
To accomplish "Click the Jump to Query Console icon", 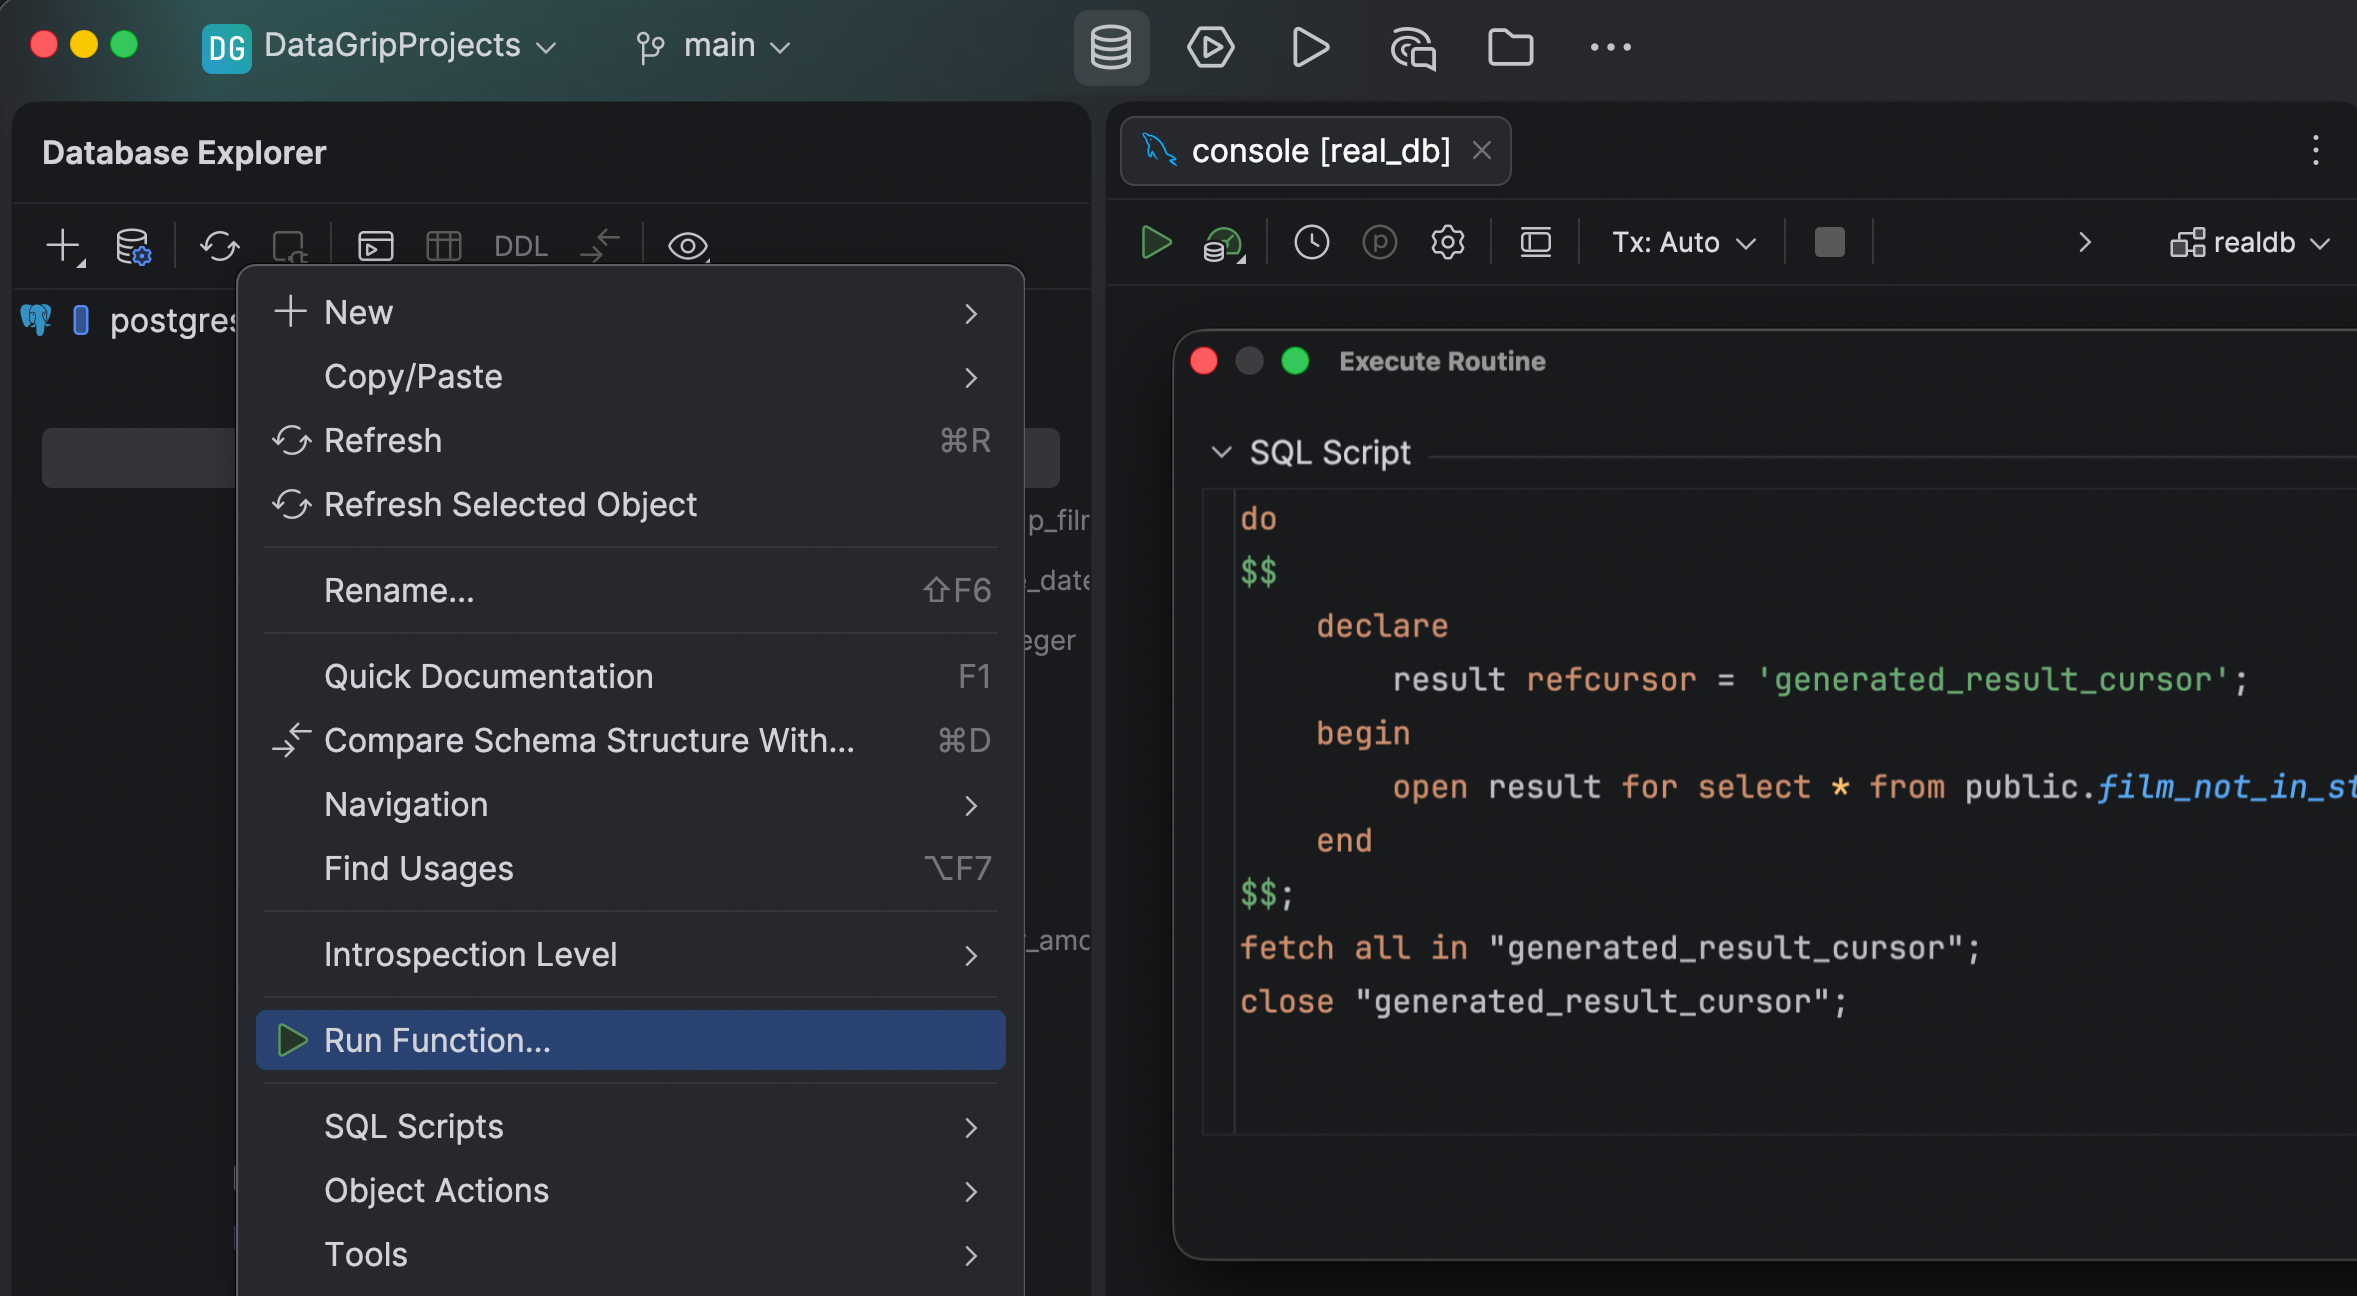I will point(376,245).
